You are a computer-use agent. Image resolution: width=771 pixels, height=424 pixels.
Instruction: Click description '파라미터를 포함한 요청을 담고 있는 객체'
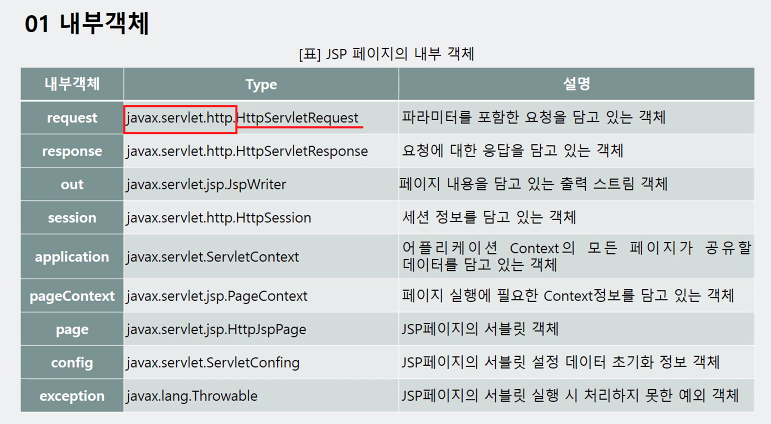[534, 117]
